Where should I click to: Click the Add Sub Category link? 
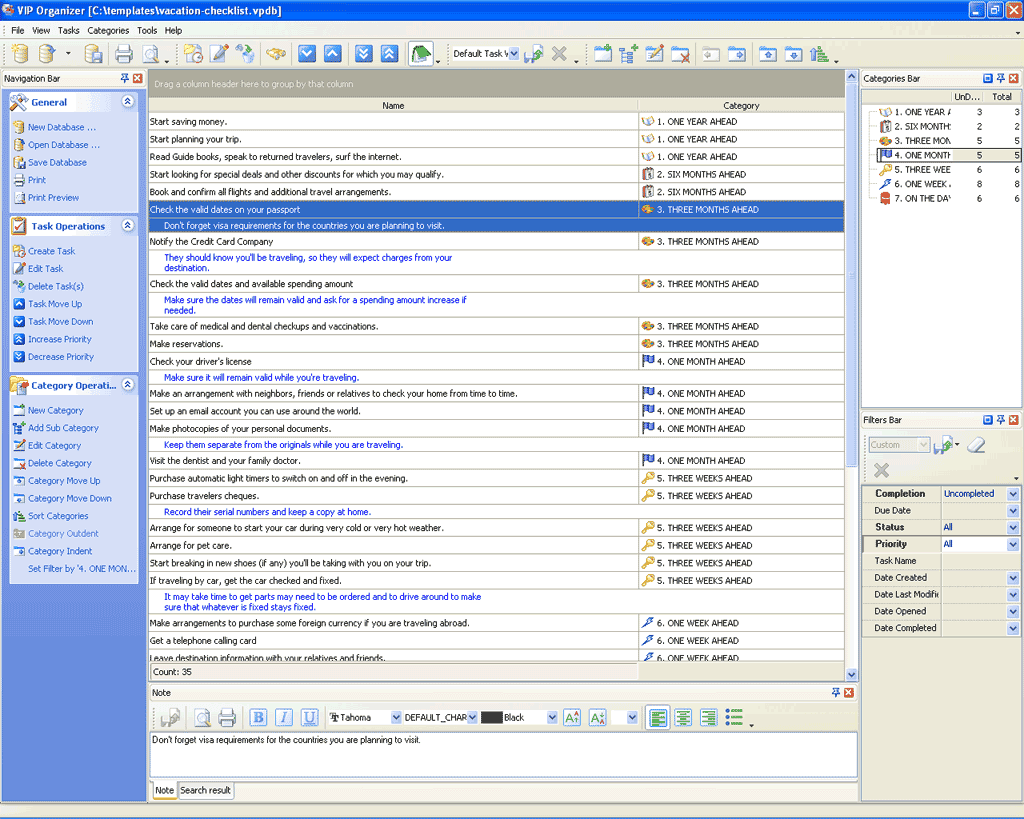pyautogui.click(x=63, y=428)
